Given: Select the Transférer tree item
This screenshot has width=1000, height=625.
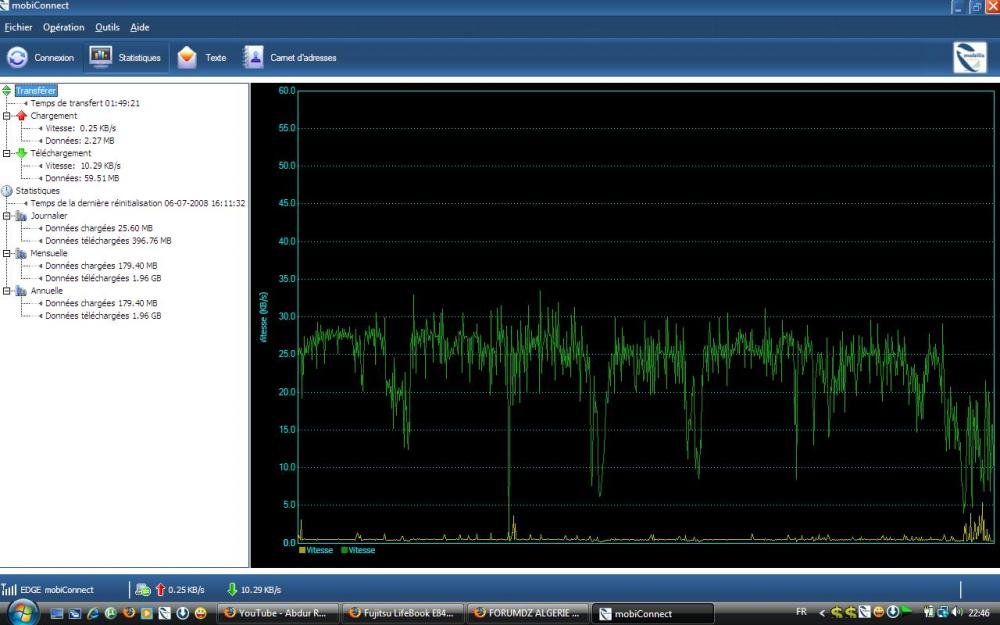Looking at the screenshot, I should (36, 91).
